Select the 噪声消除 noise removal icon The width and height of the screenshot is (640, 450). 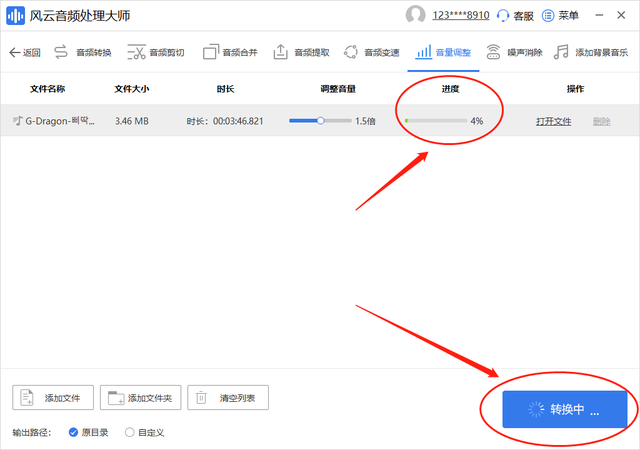click(493, 52)
